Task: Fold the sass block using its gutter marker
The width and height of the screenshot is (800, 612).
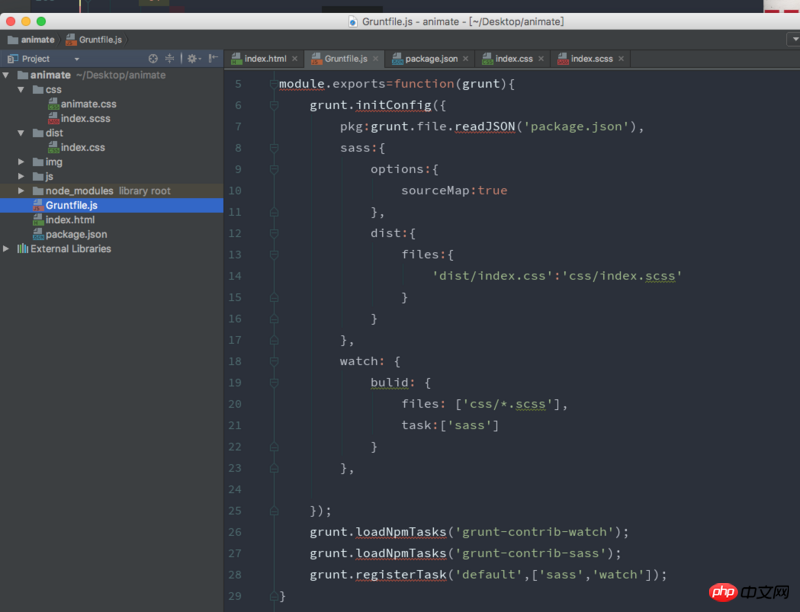Action: (x=274, y=148)
